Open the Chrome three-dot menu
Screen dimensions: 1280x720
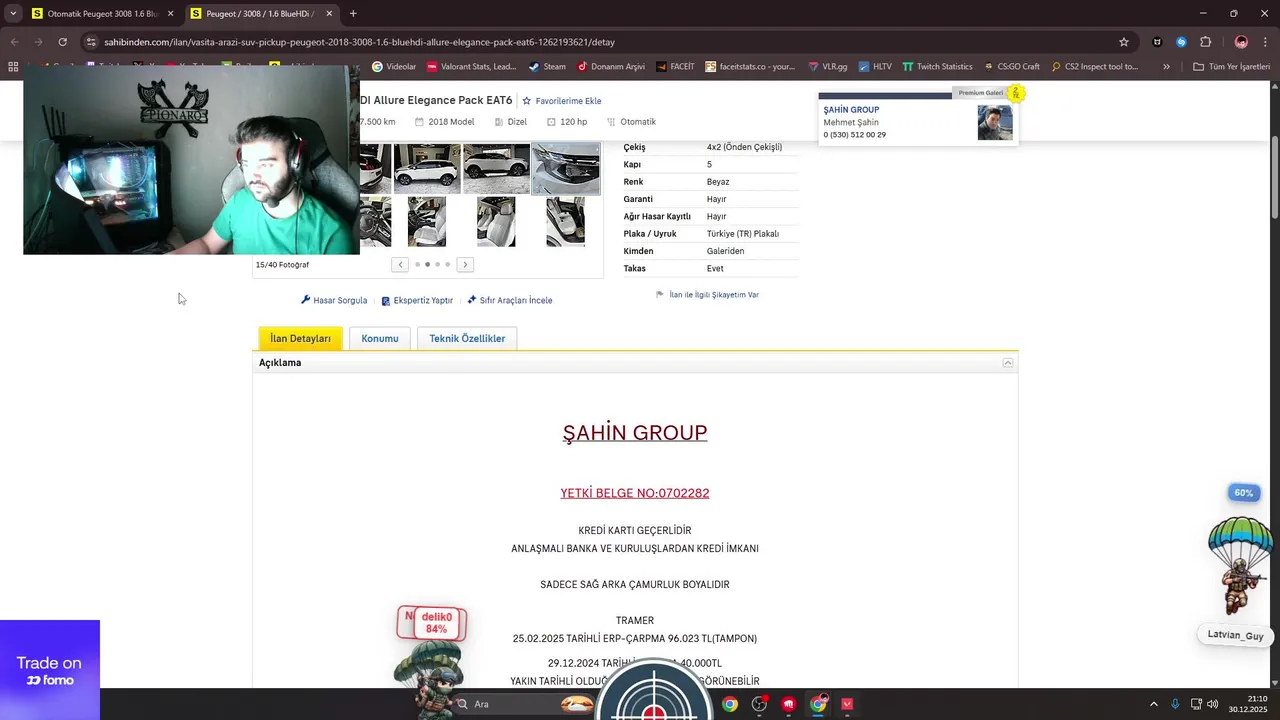(1266, 42)
